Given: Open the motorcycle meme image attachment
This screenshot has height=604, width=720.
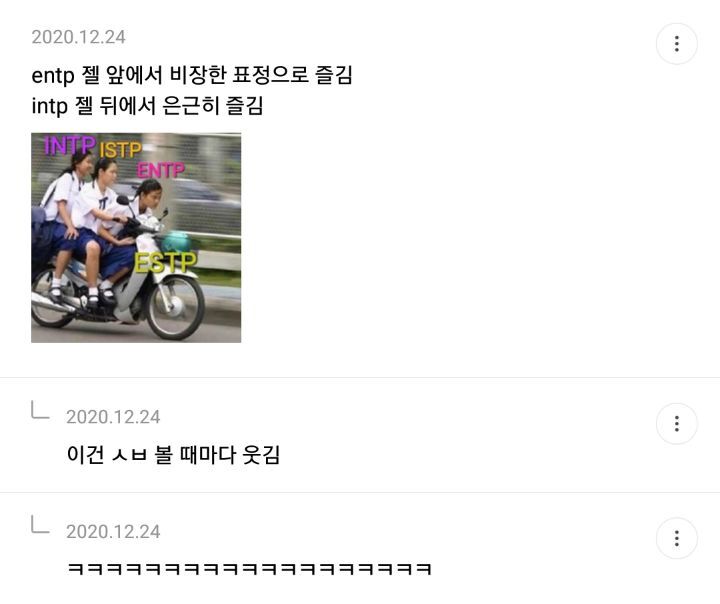Looking at the screenshot, I should (136, 237).
